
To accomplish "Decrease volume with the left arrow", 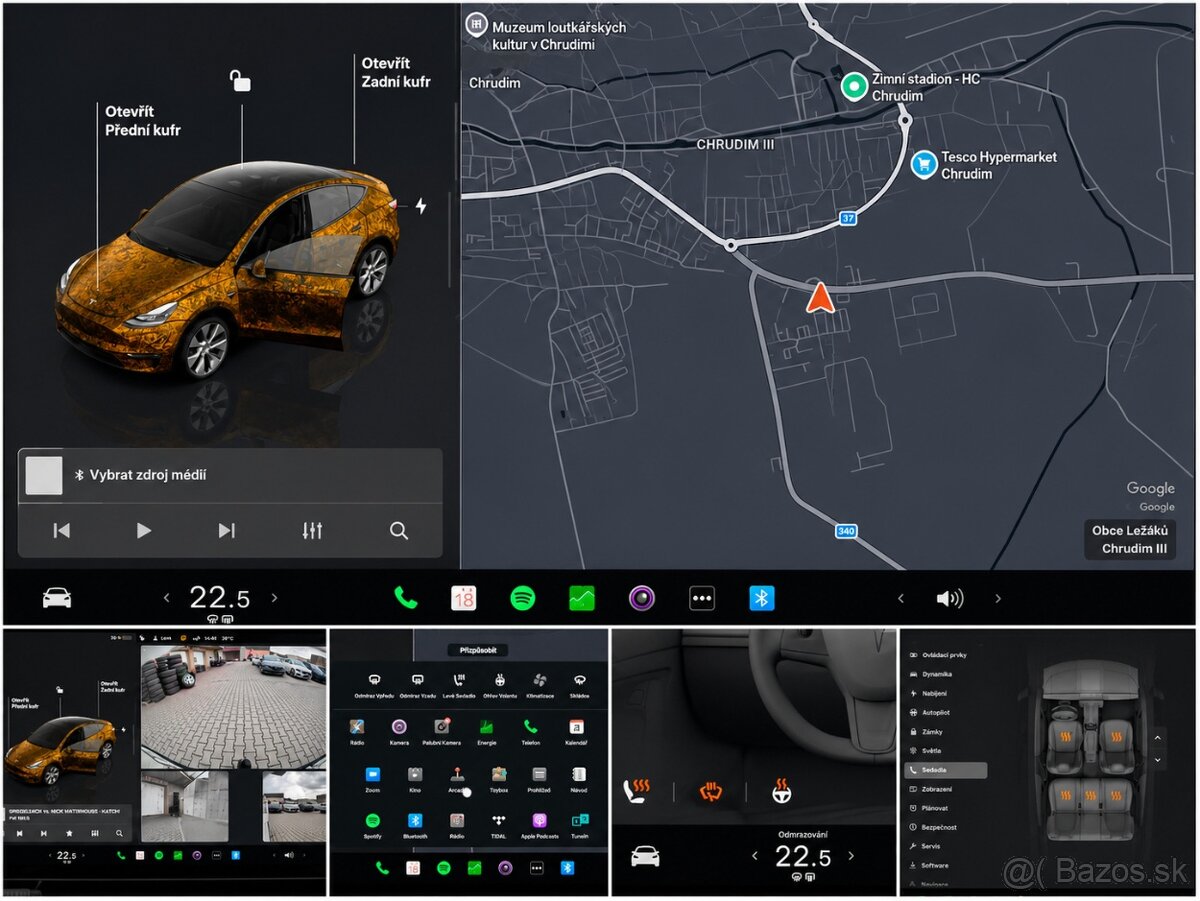I will point(900,598).
